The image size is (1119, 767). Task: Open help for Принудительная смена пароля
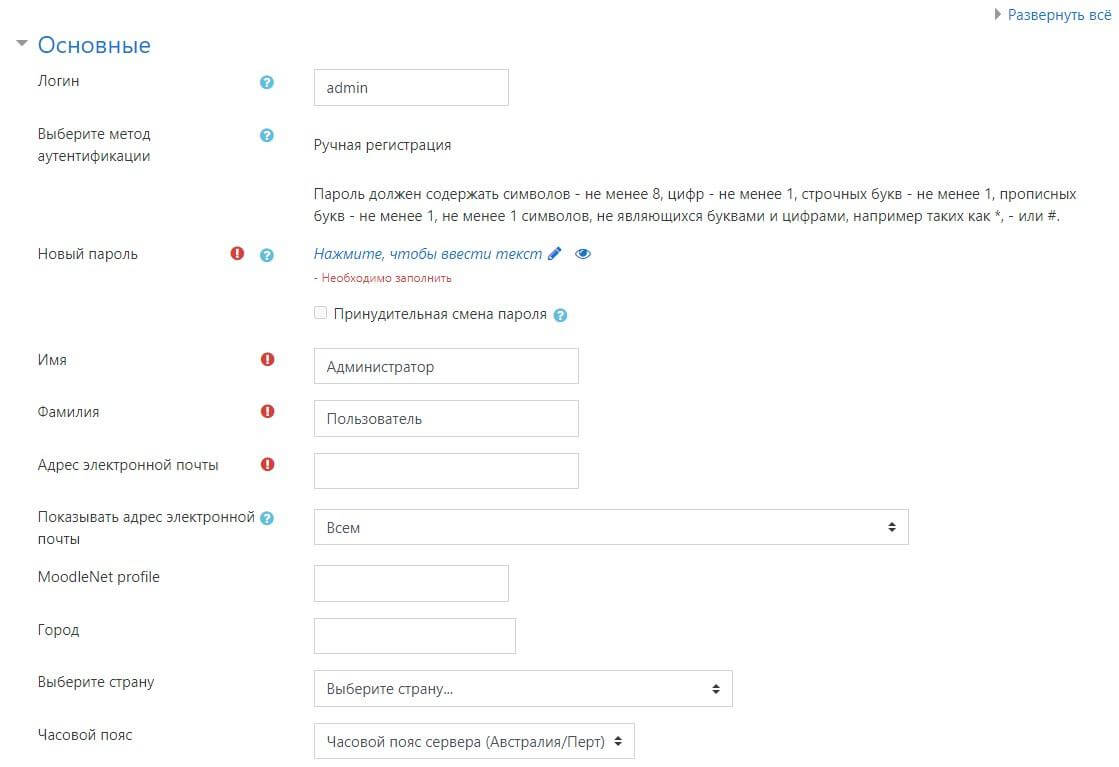[560, 315]
